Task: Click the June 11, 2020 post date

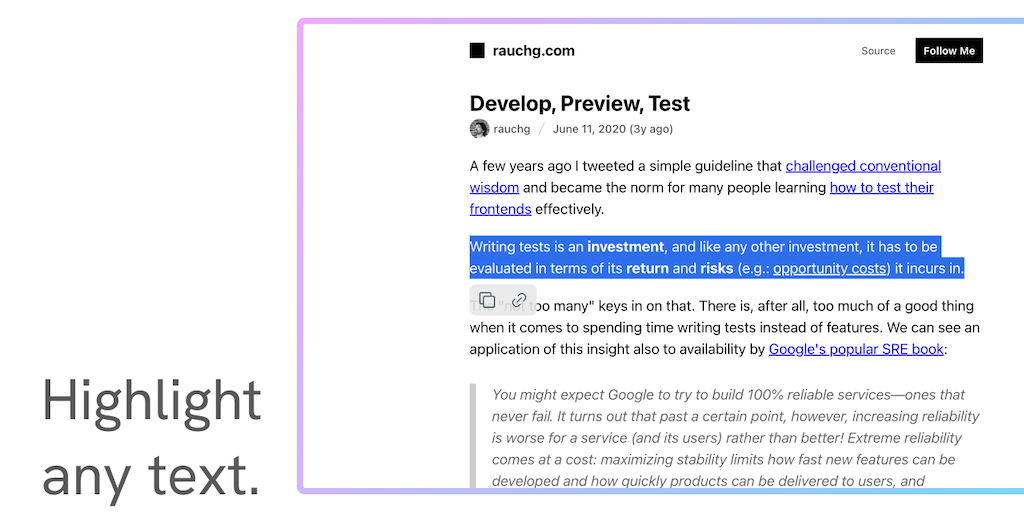Action: (x=612, y=129)
